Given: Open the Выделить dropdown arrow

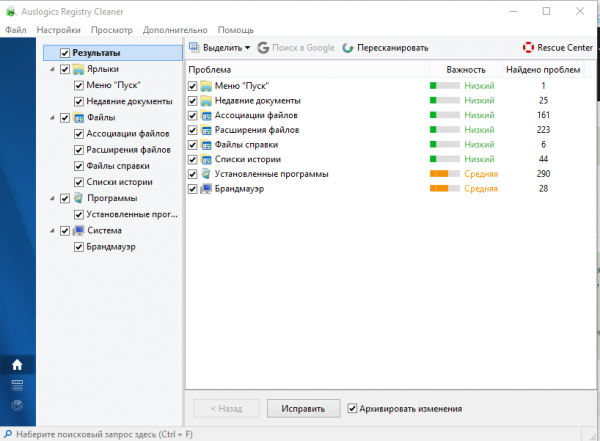Looking at the screenshot, I should [x=248, y=48].
